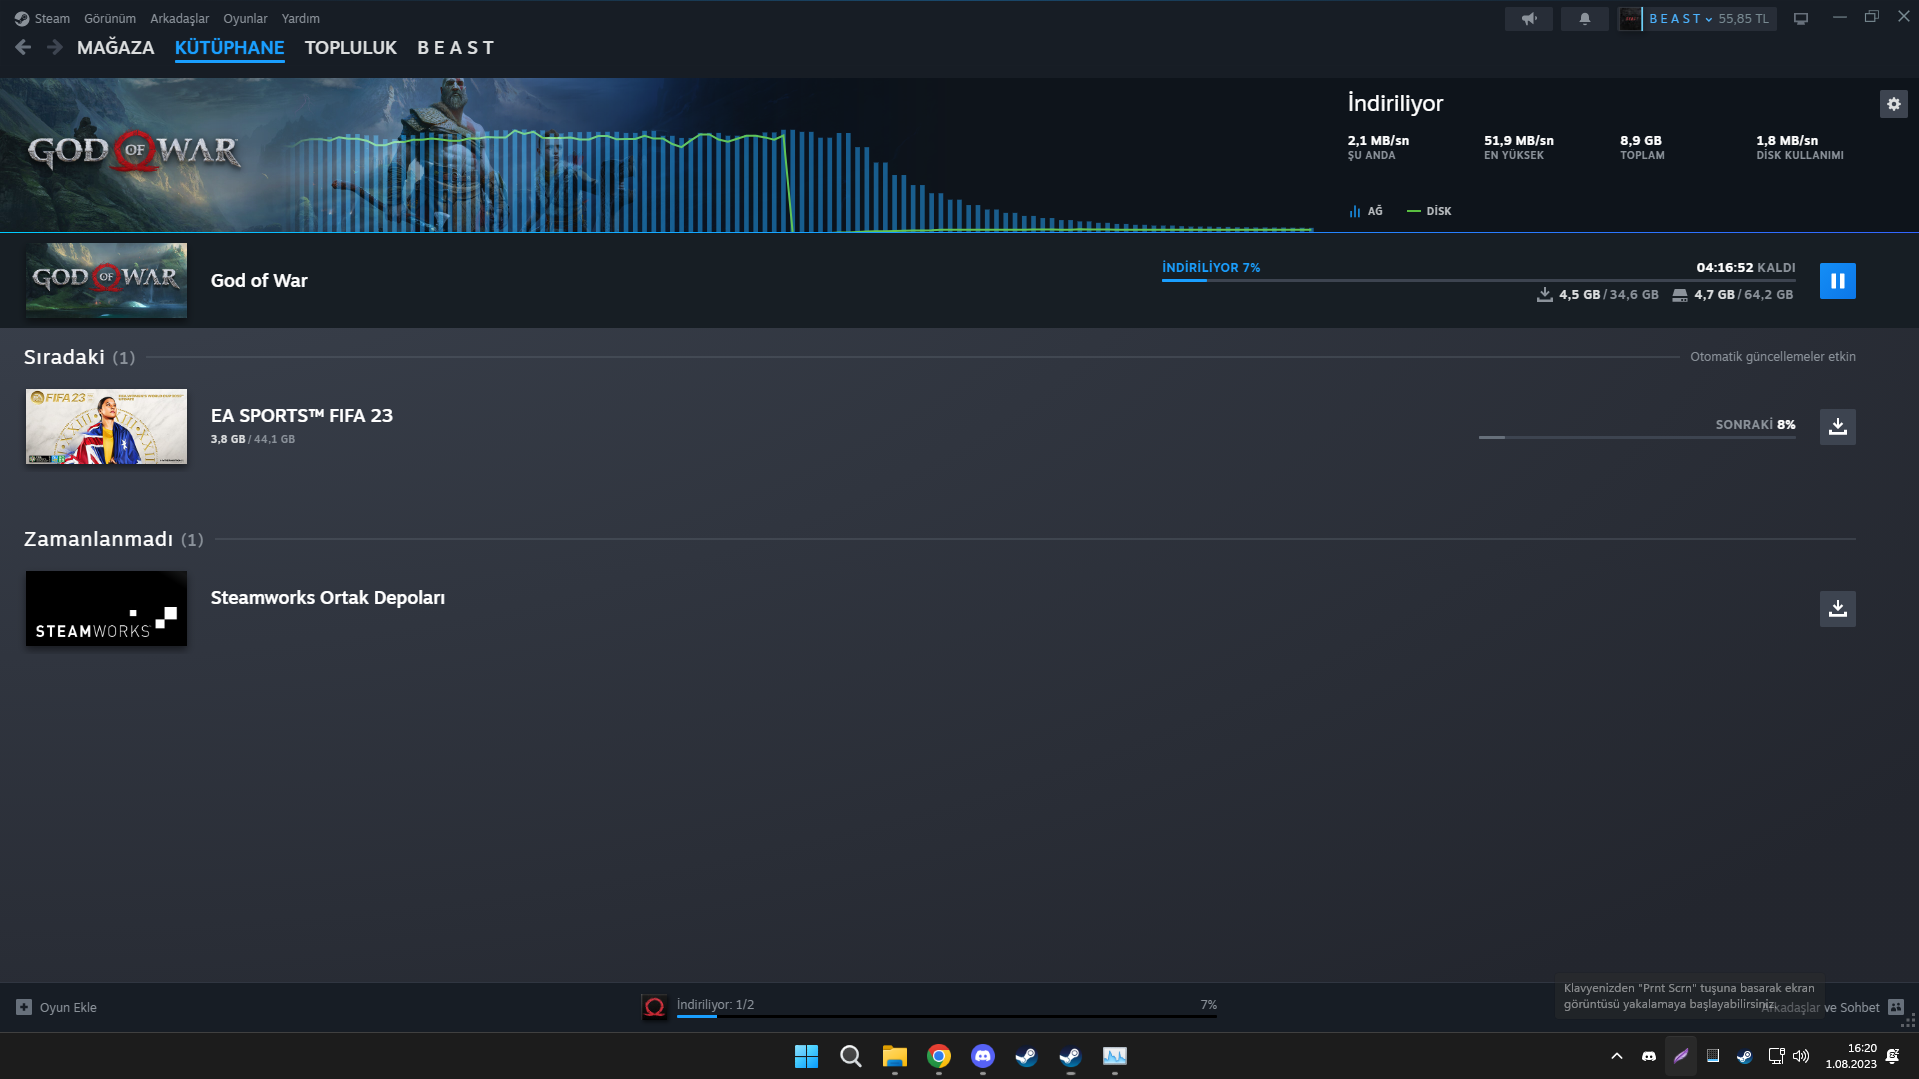Start downloading FIFA 23 with its download button
This screenshot has width=1919, height=1079.
click(x=1838, y=427)
